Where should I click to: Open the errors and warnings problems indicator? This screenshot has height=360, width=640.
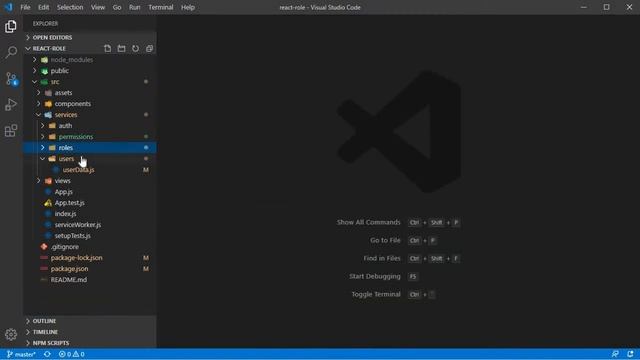(x=71, y=354)
